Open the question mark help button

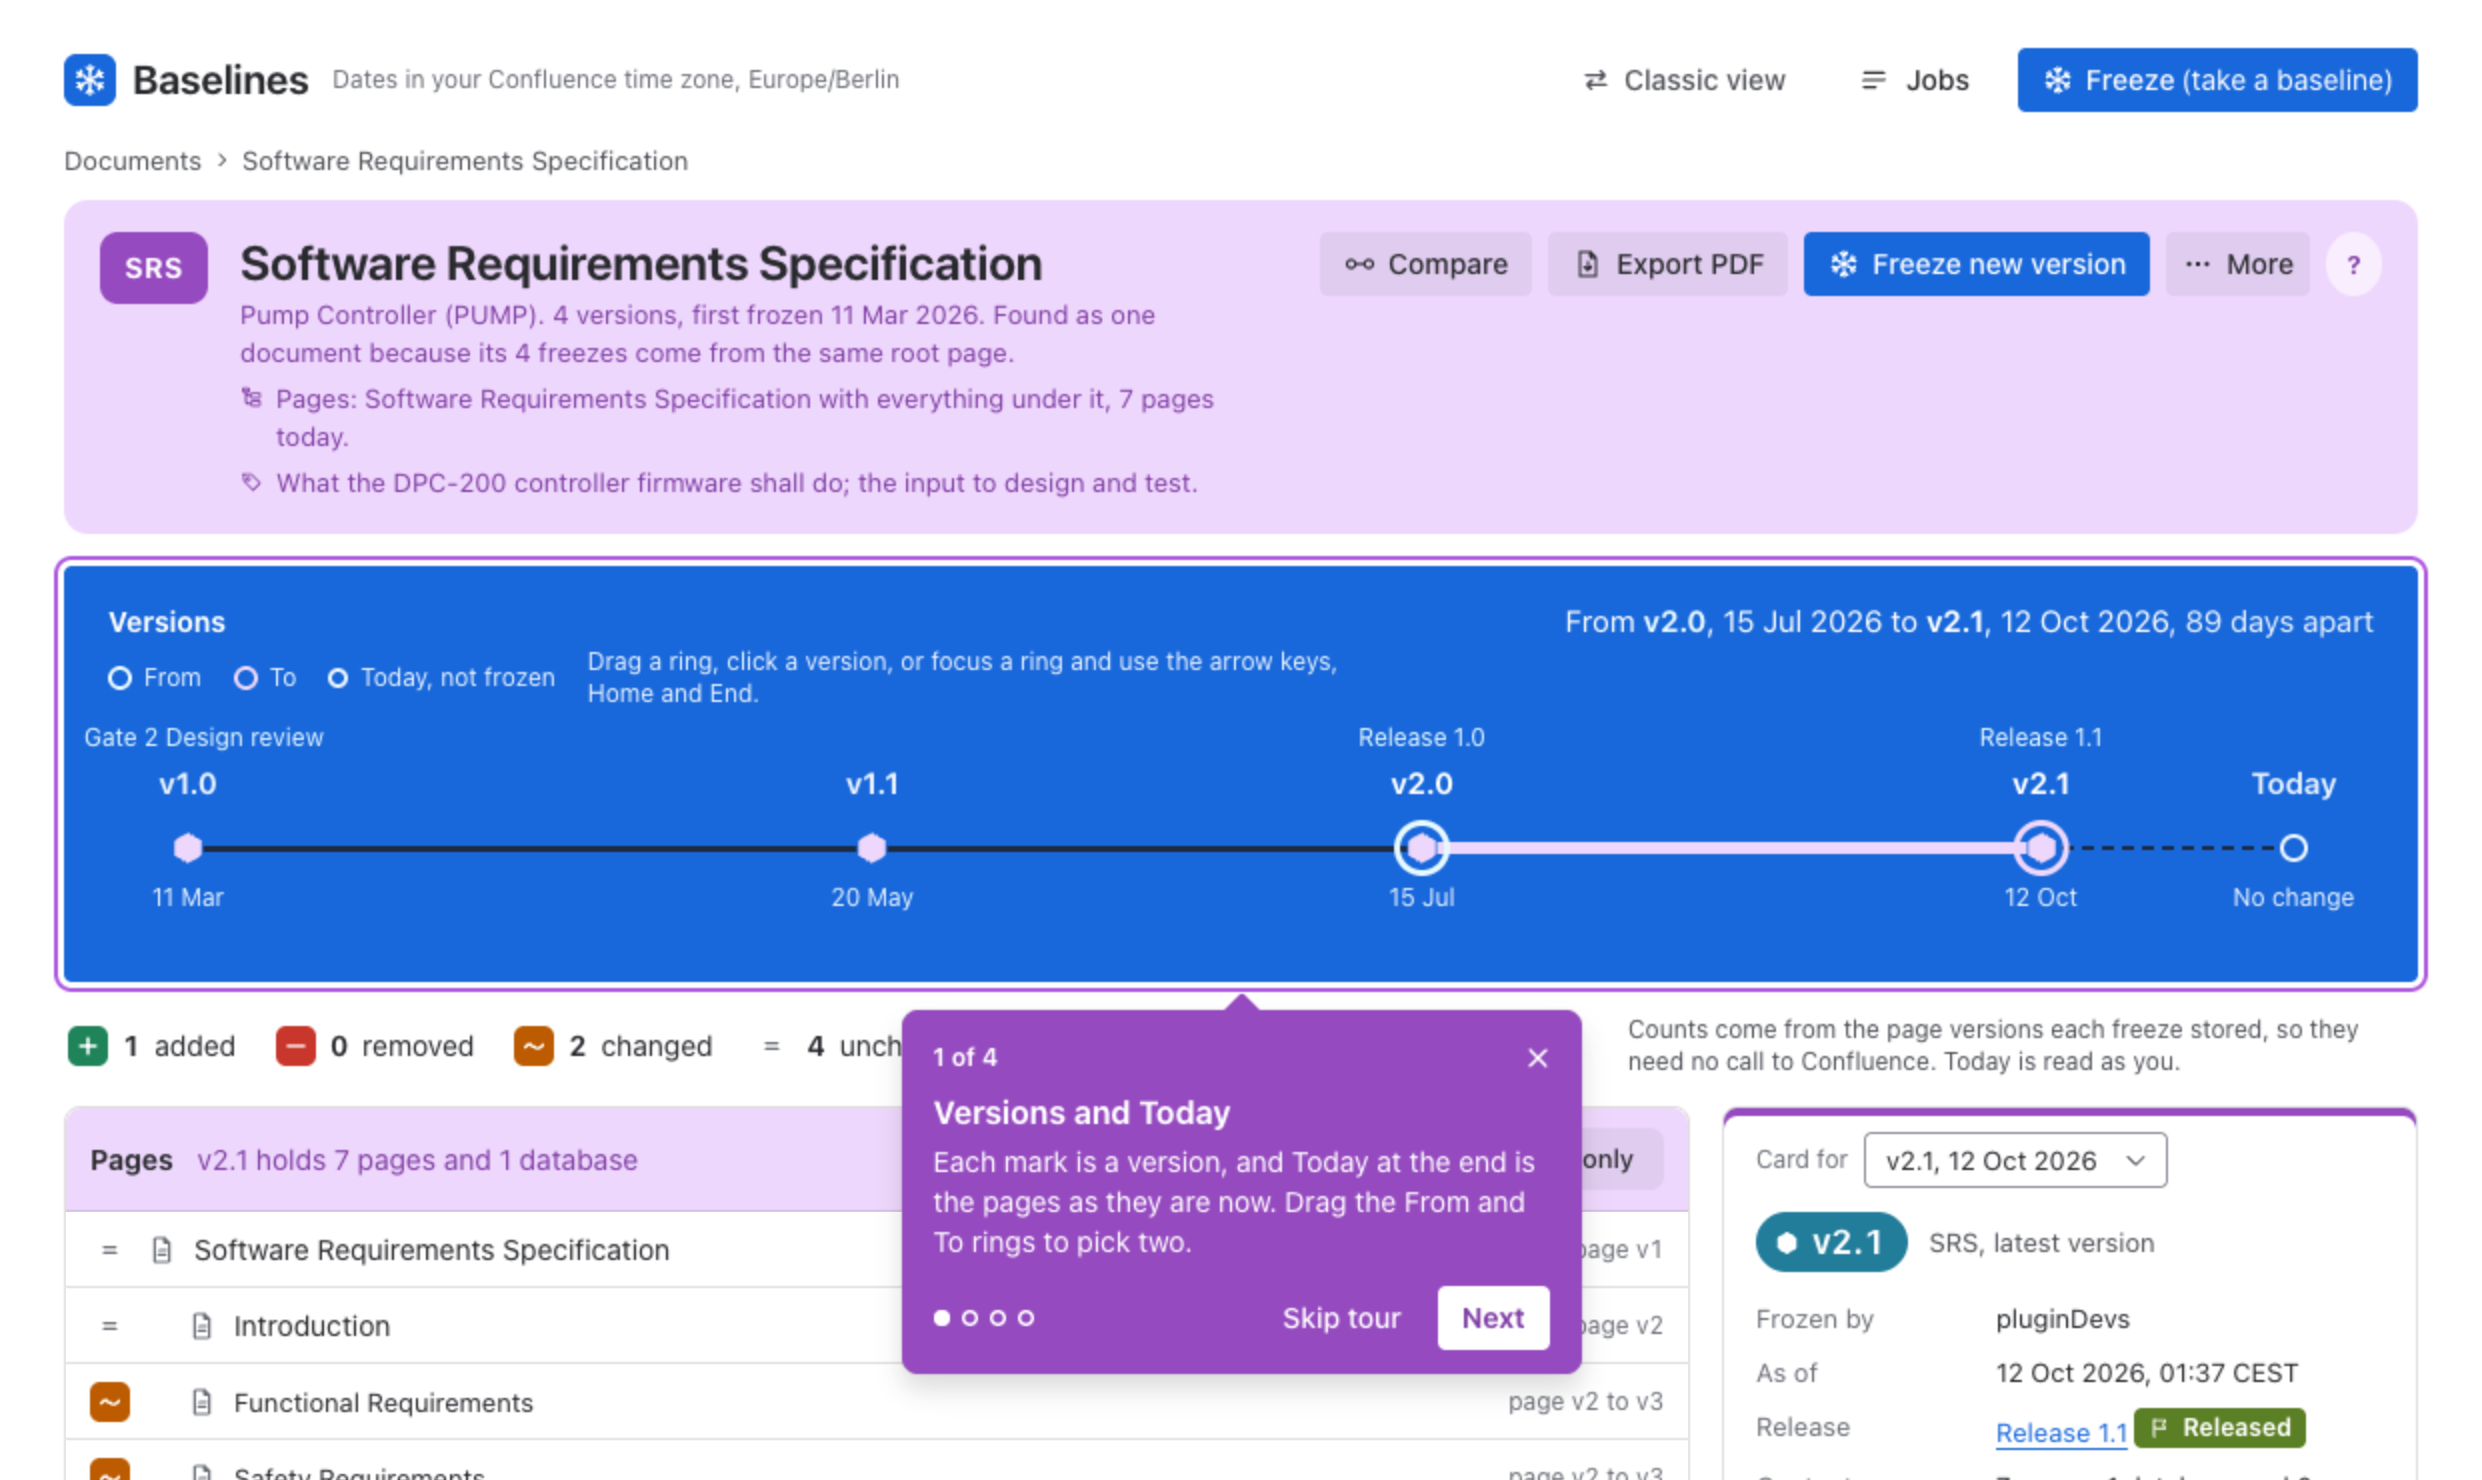point(2353,265)
